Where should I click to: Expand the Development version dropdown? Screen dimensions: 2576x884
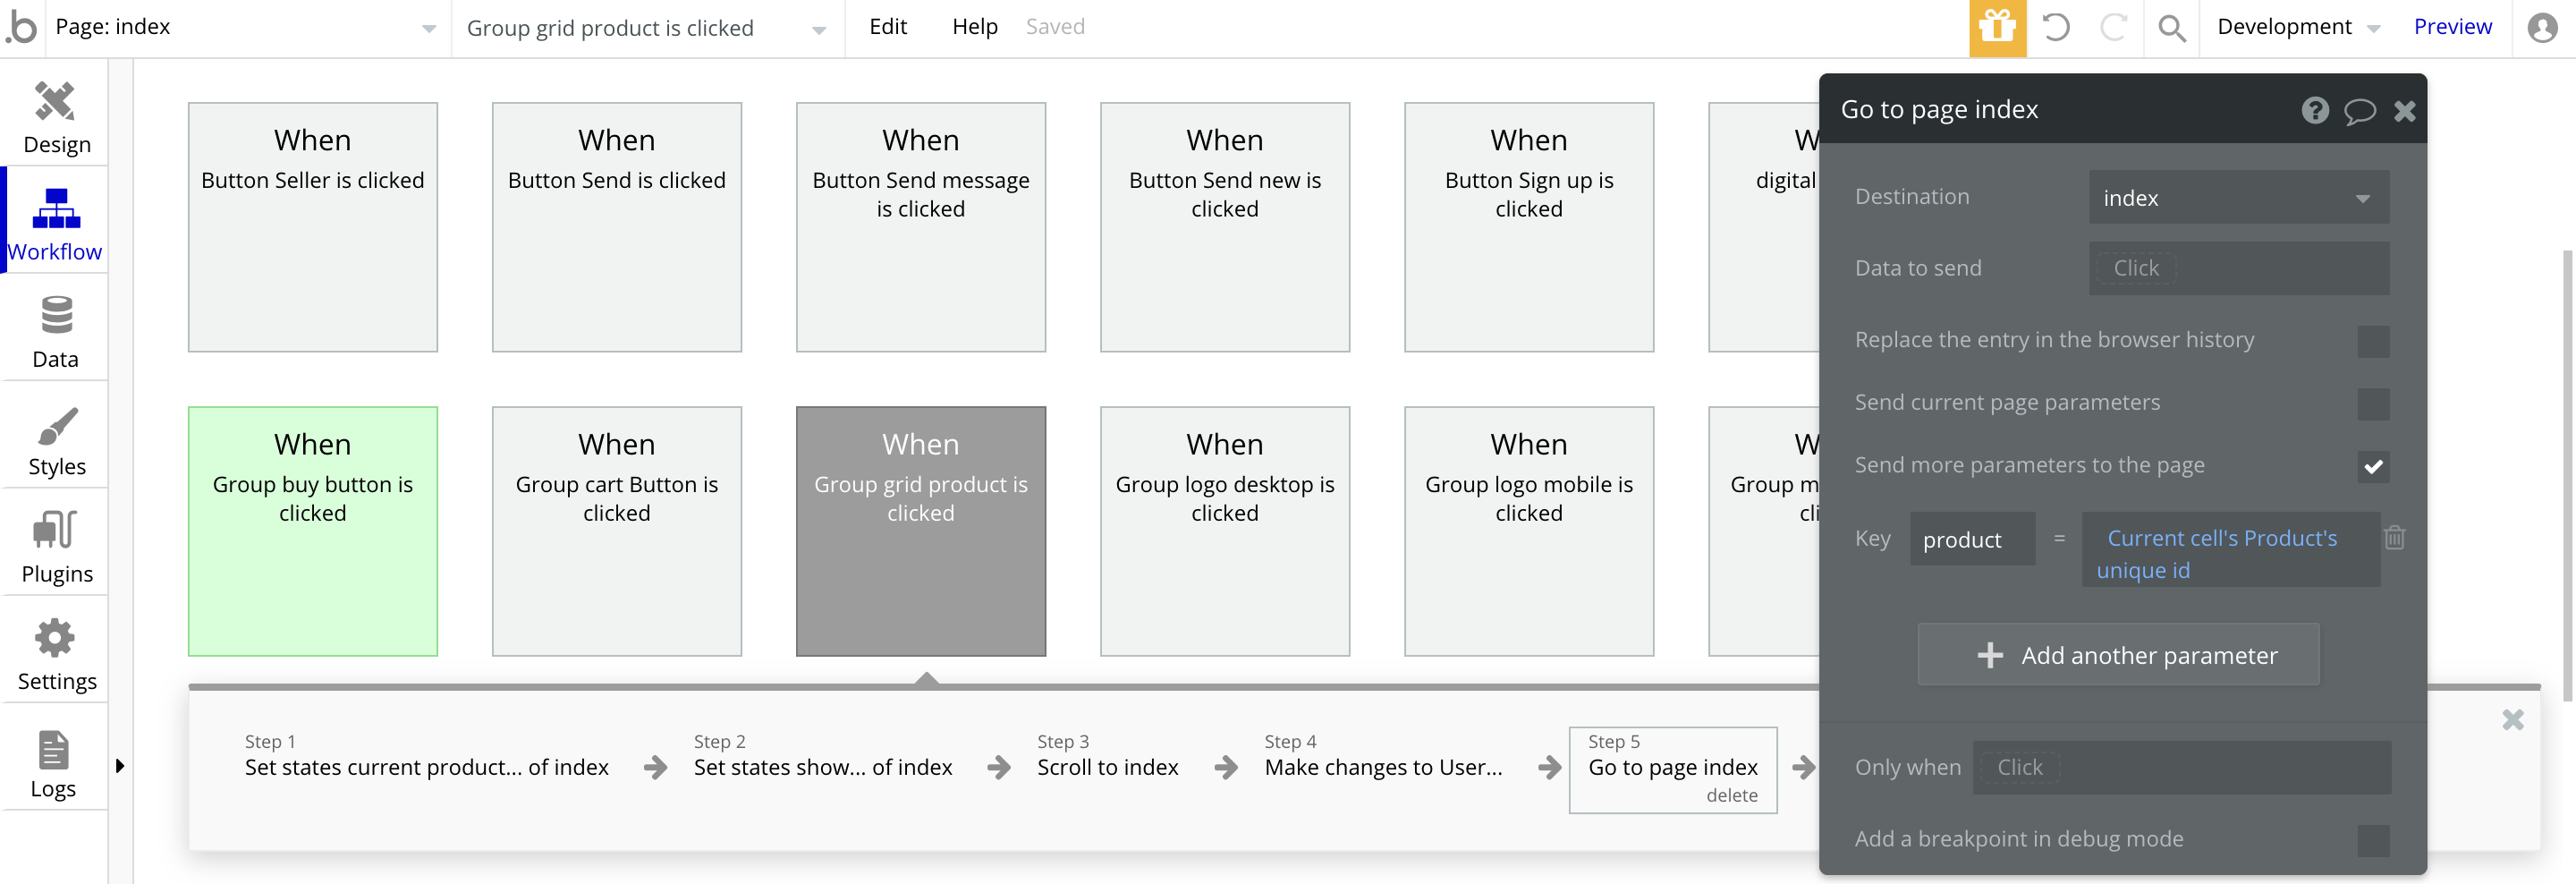(2297, 27)
